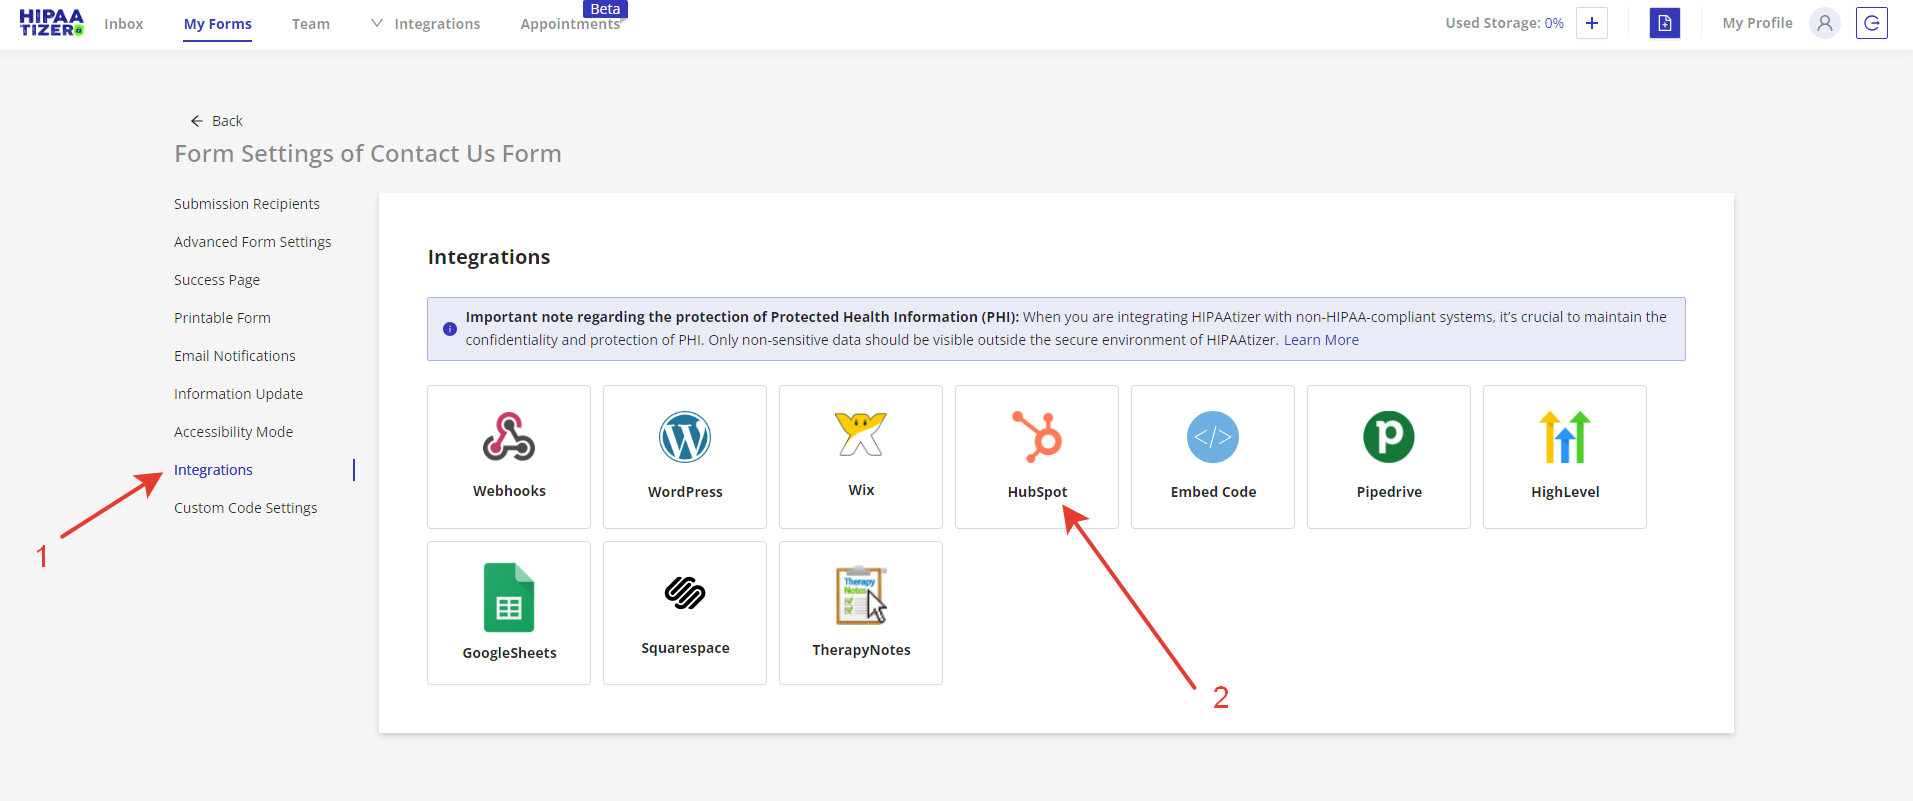Click the Used Storage: 0% text
1913x801 pixels.
point(1504,23)
